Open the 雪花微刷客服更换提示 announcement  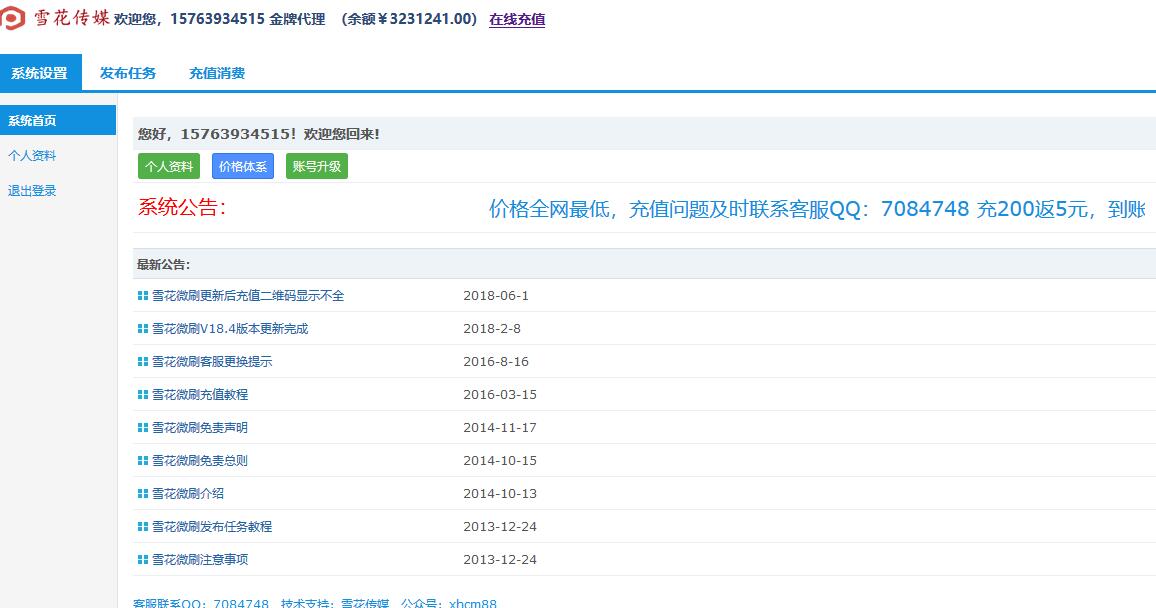point(212,362)
